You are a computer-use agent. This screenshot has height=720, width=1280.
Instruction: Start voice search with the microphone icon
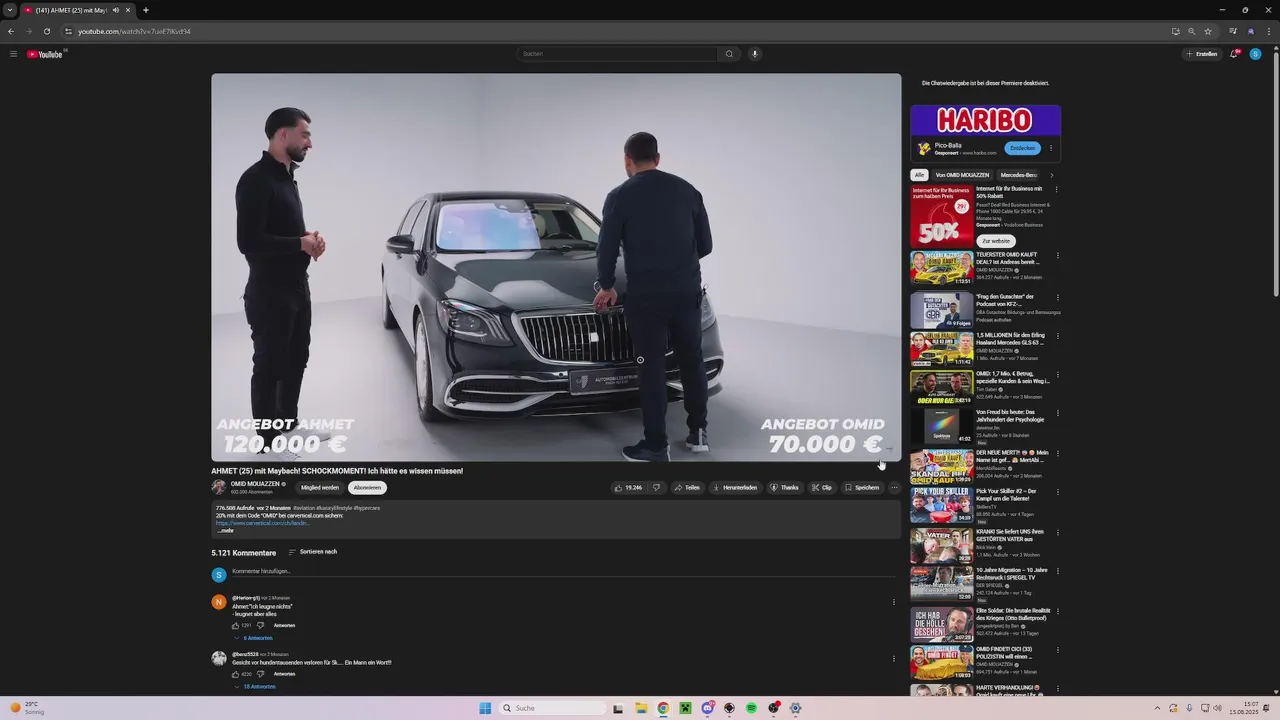coord(755,54)
